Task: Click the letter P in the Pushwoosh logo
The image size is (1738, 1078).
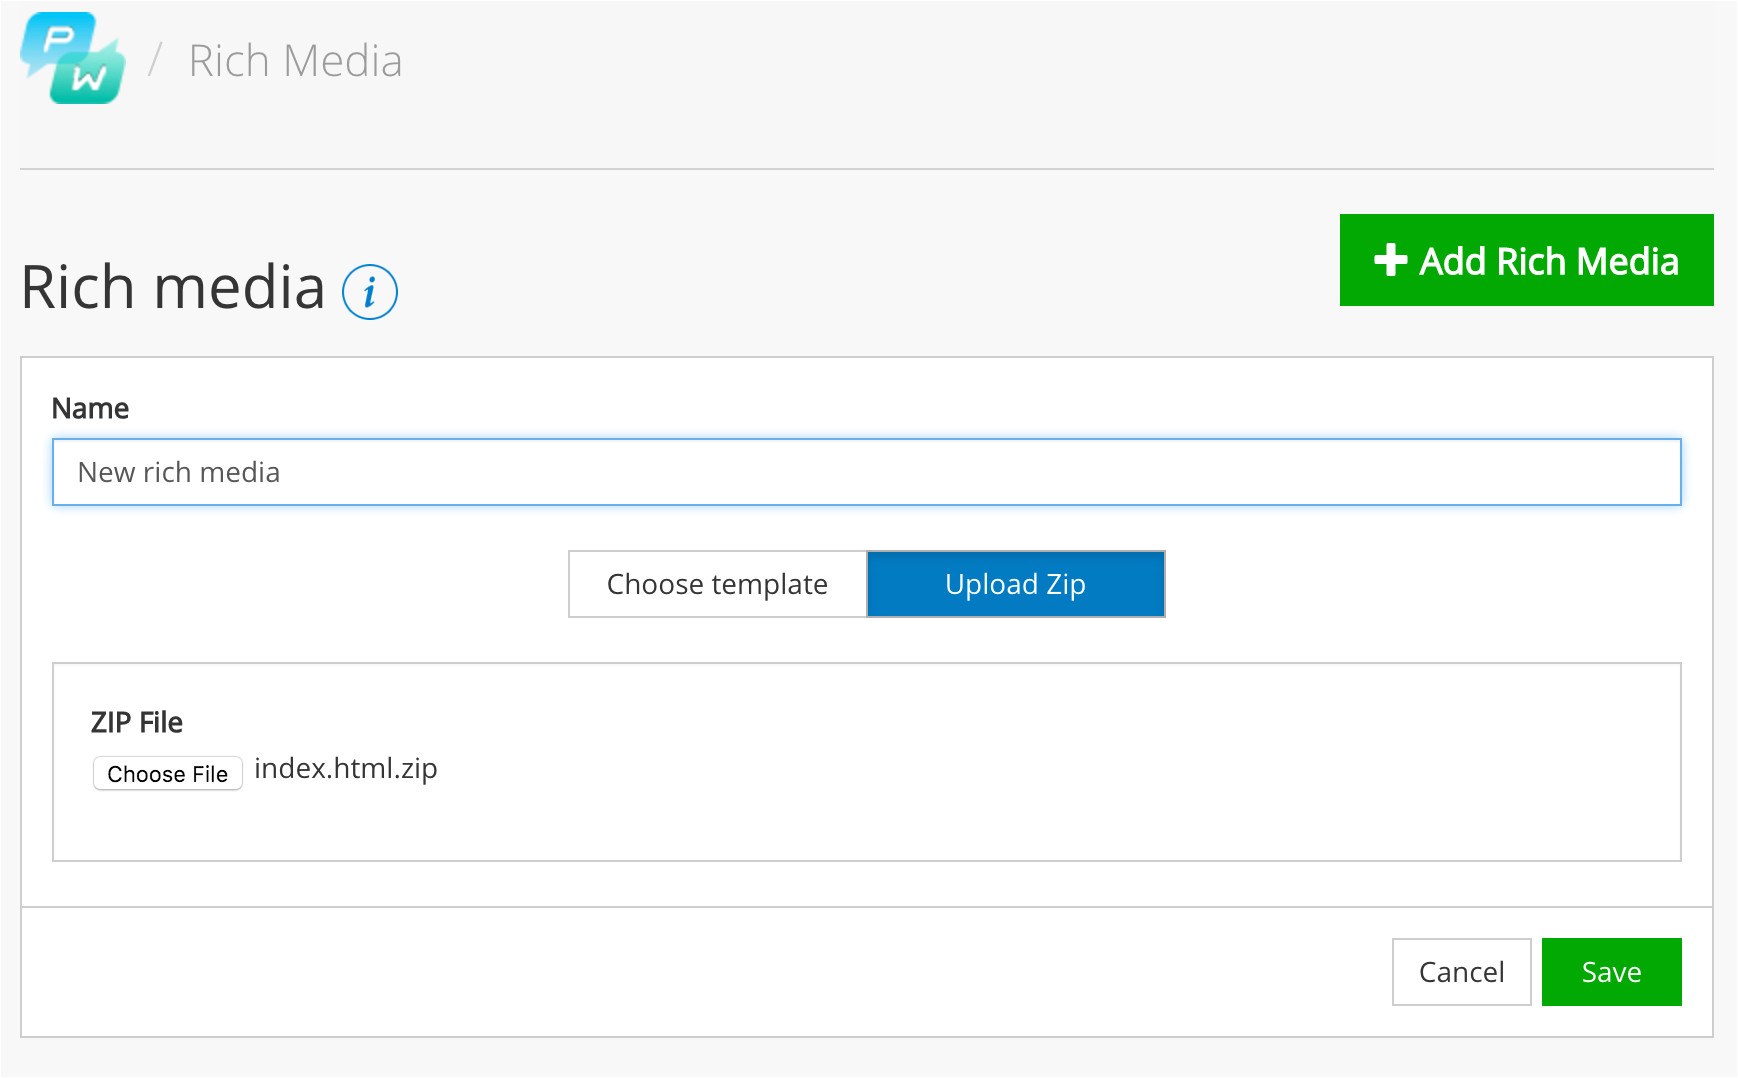Action: [58, 39]
